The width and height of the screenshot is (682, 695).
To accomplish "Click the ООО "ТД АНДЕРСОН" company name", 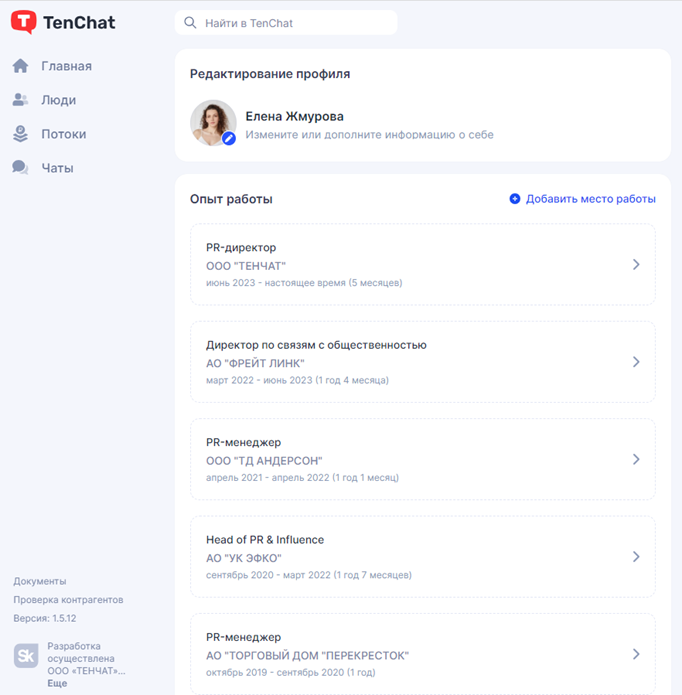I will [264, 461].
